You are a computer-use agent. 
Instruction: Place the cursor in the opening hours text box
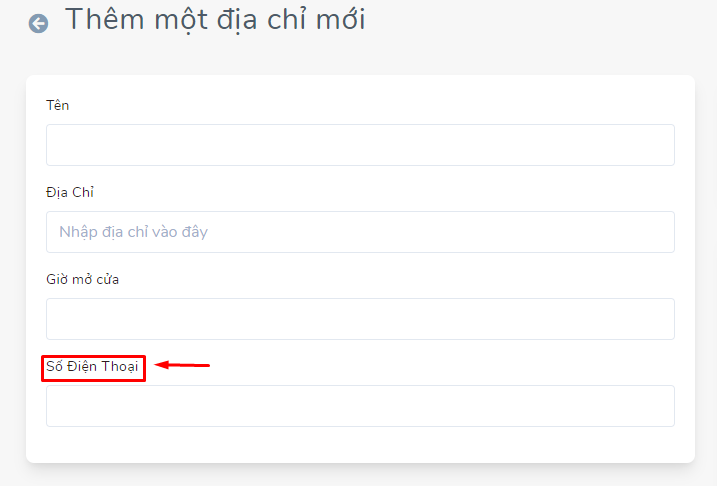pos(360,319)
